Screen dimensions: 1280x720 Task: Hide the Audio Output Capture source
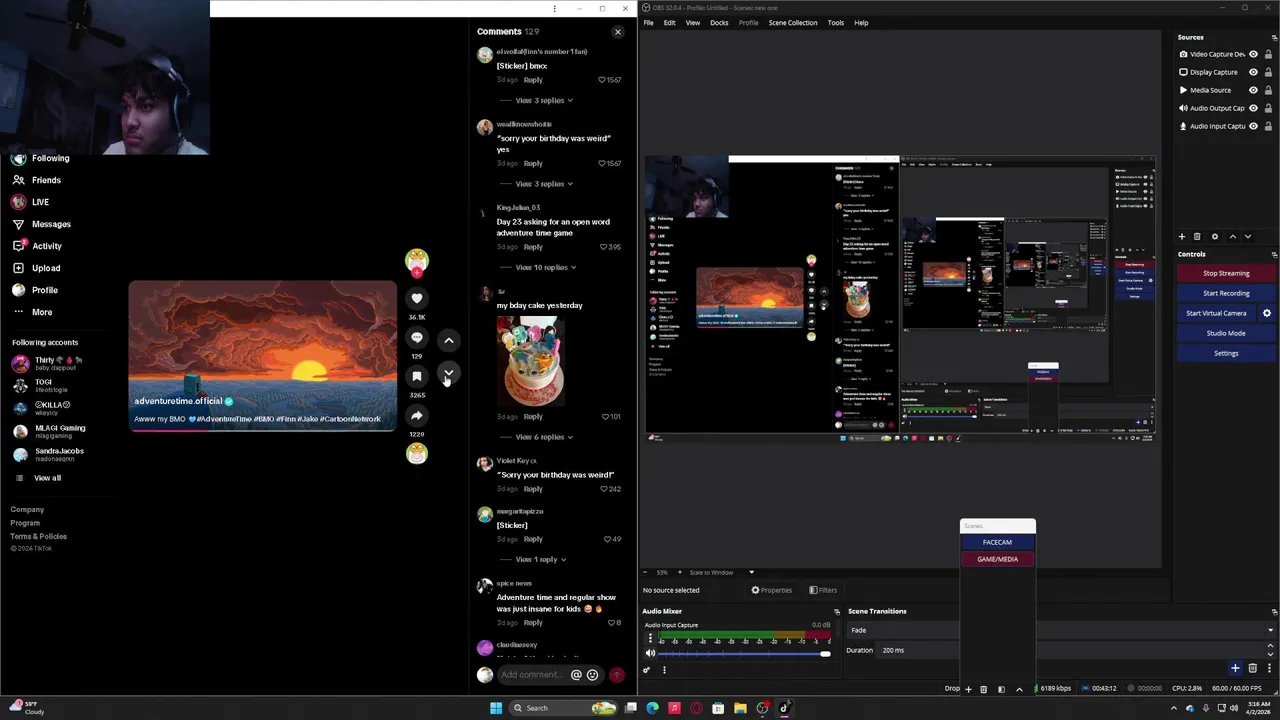point(1253,108)
